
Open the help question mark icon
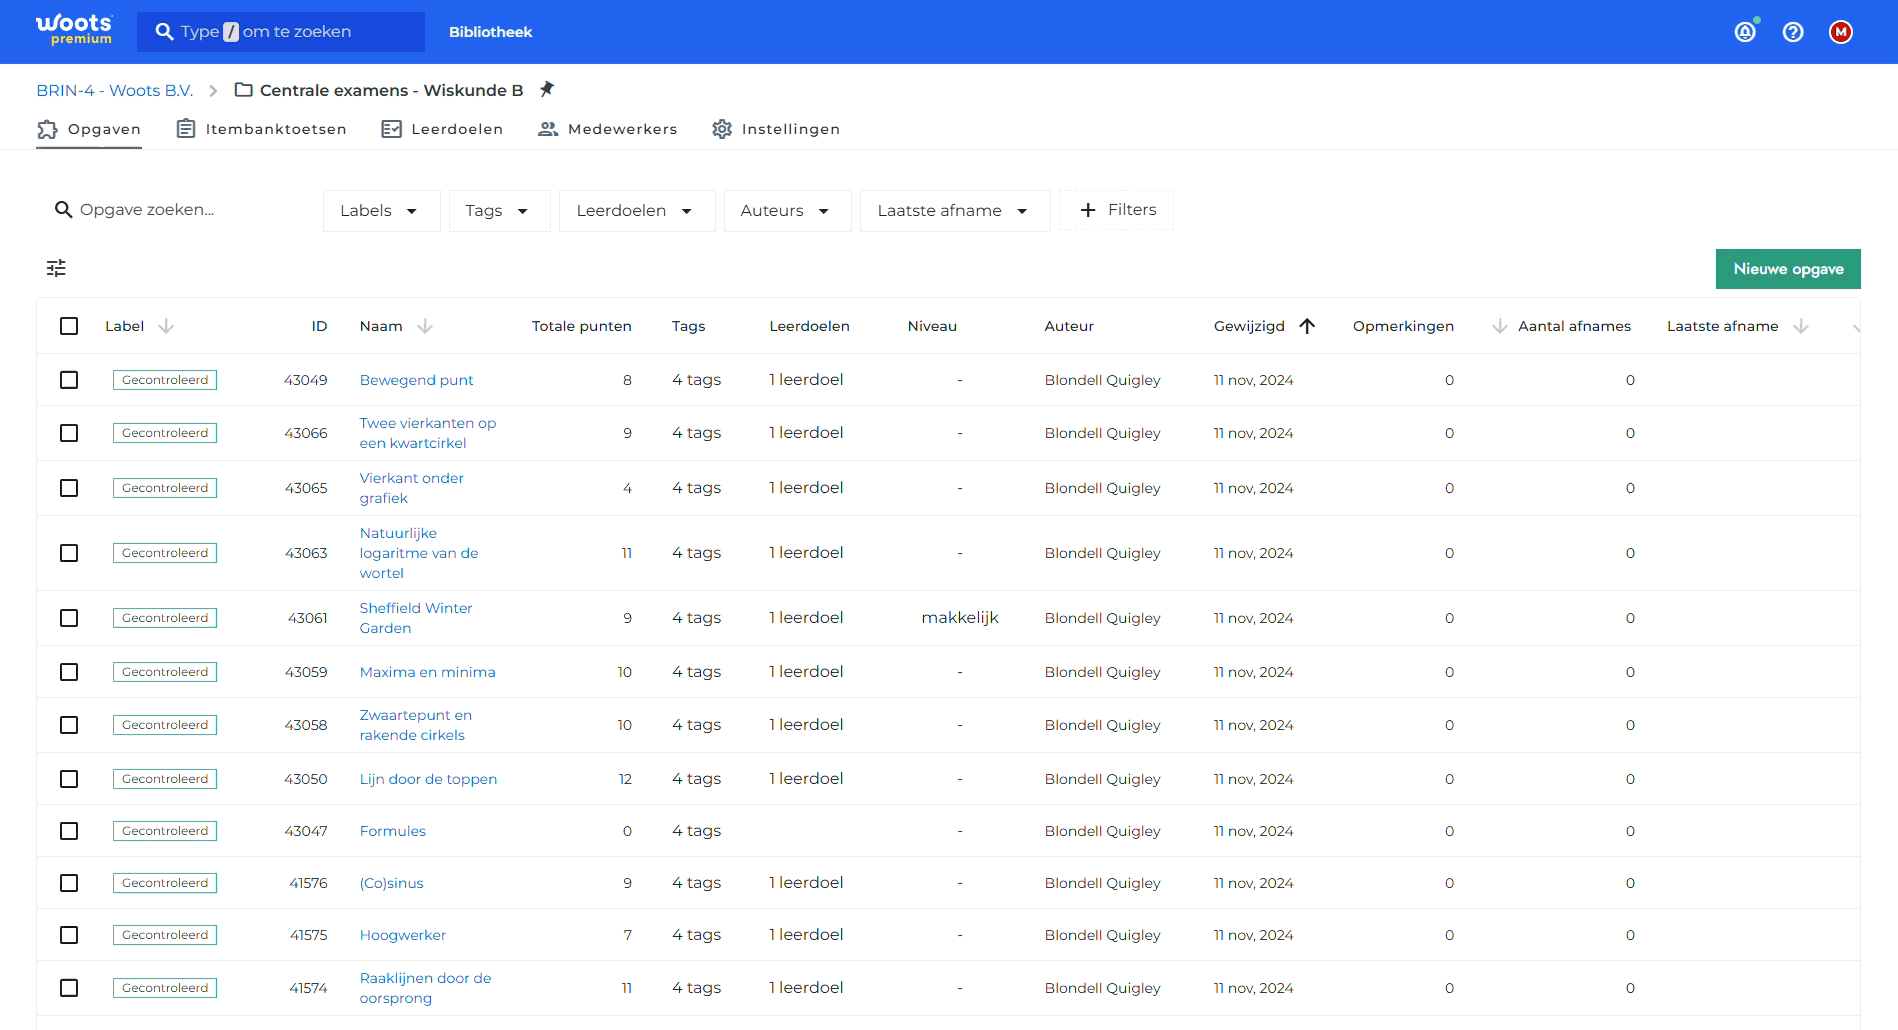[1793, 32]
